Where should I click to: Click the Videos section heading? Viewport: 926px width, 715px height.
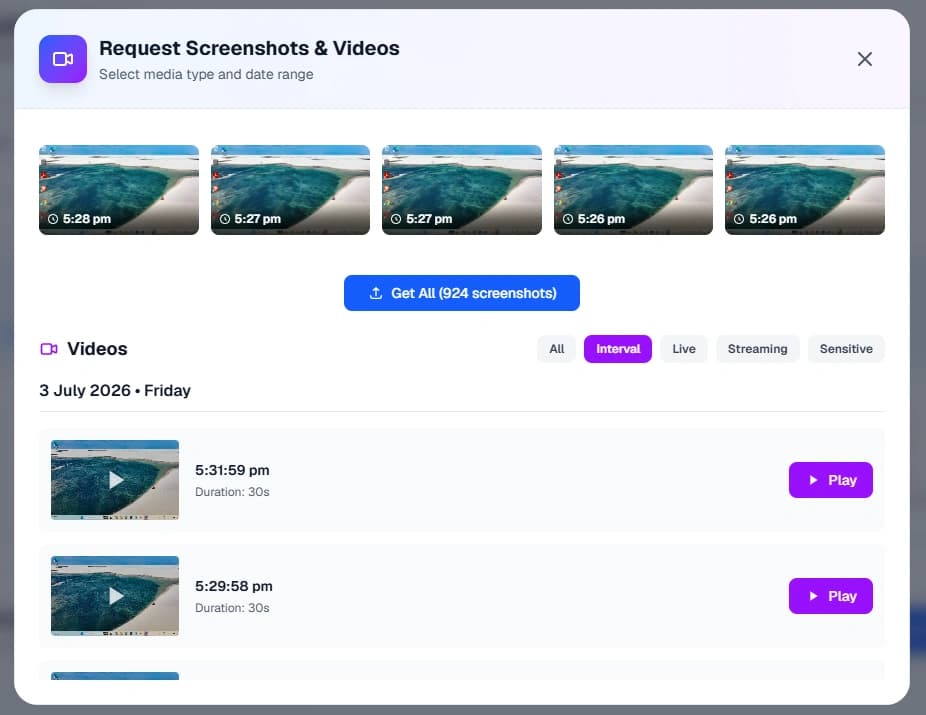(x=97, y=349)
